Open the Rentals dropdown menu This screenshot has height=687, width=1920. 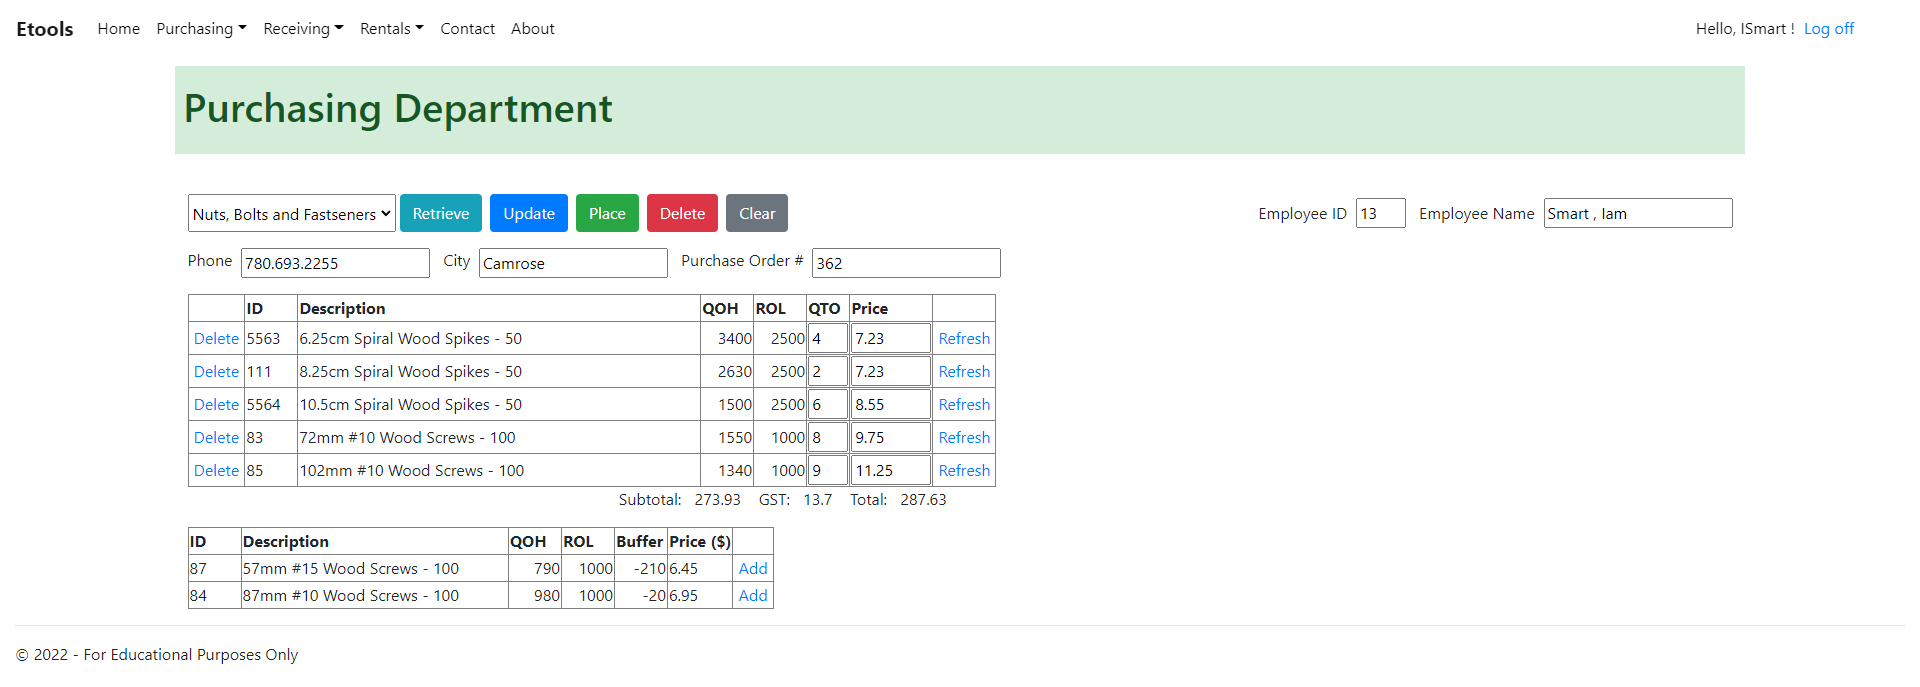tap(391, 29)
